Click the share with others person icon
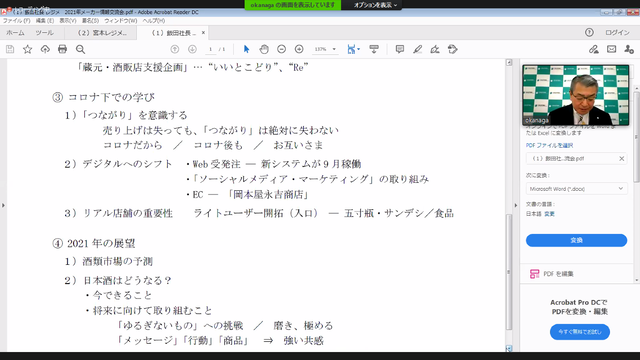This screenshot has height=360, width=640. pos(629,49)
